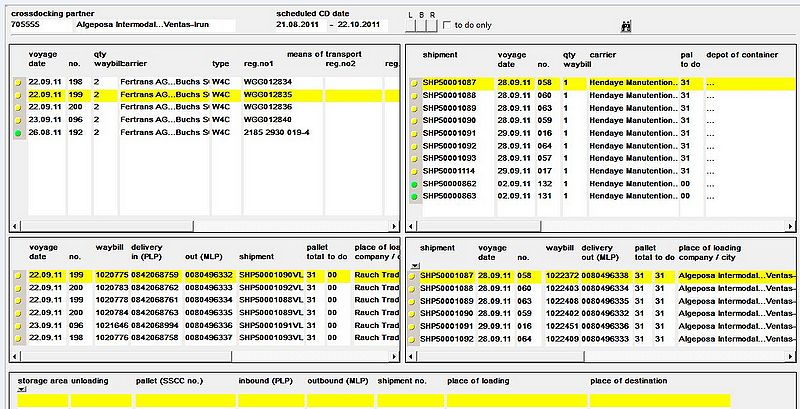Click status dot of waybill 1020778 row
This screenshot has width=800, height=409.
pyautogui.click(x=18, y=300)
